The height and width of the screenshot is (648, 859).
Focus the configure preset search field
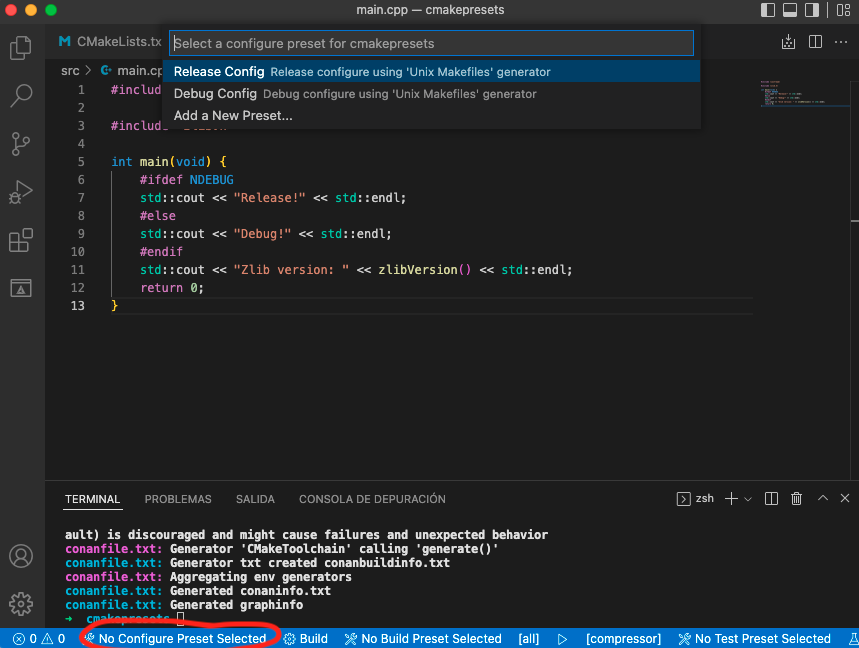(432, 43)
